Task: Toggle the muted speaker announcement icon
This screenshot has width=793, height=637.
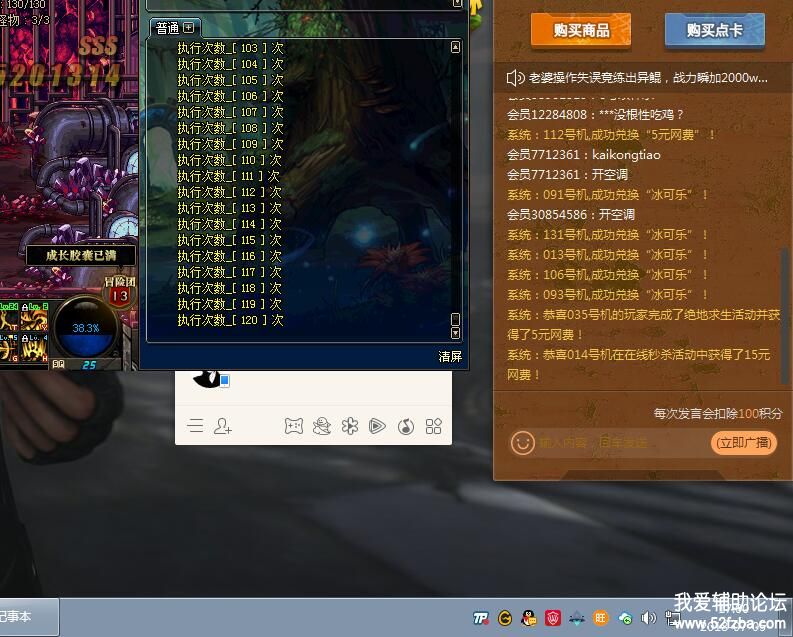Action: point(515,77)
